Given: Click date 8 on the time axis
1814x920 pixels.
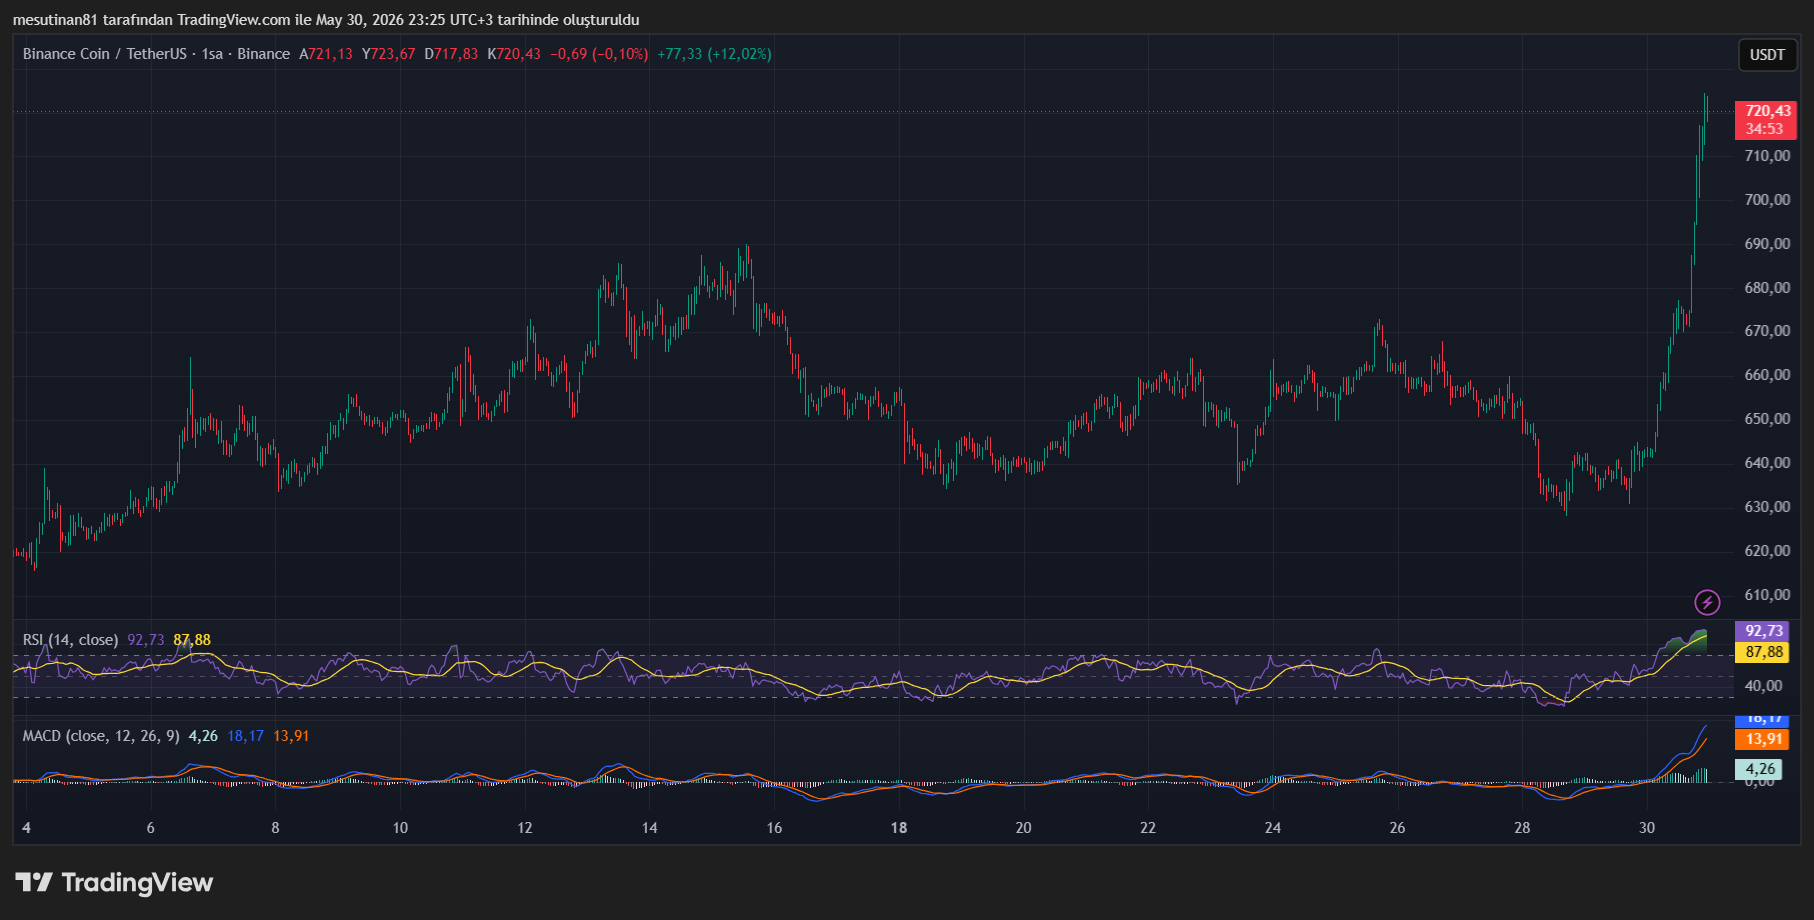Looking at the screenshot, I should [x=275, y=828].
